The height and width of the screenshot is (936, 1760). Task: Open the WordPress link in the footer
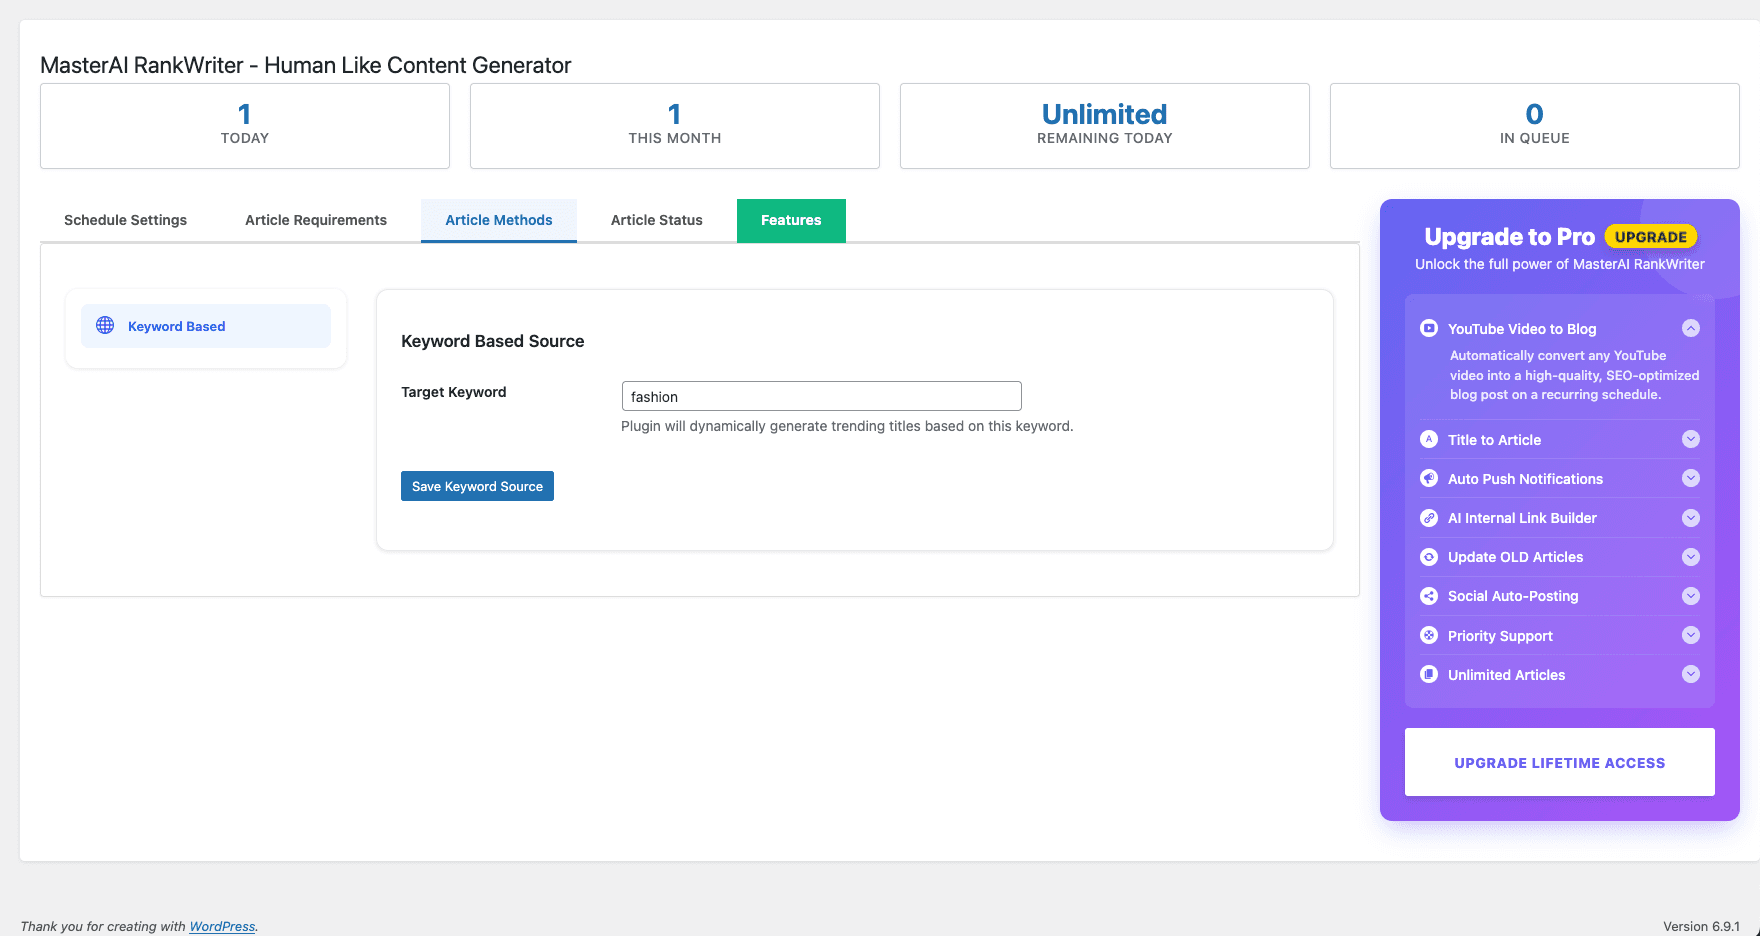click(x=222, y=926)
